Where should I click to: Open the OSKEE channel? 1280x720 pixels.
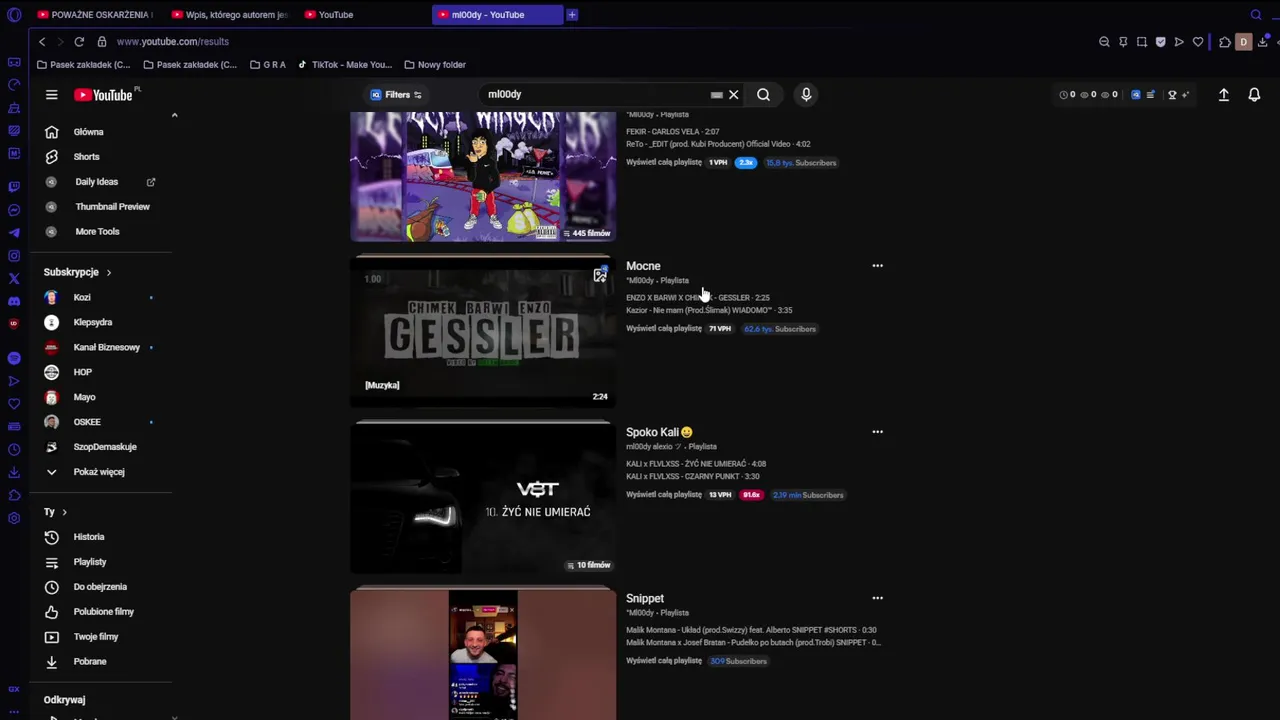(87, 422)
